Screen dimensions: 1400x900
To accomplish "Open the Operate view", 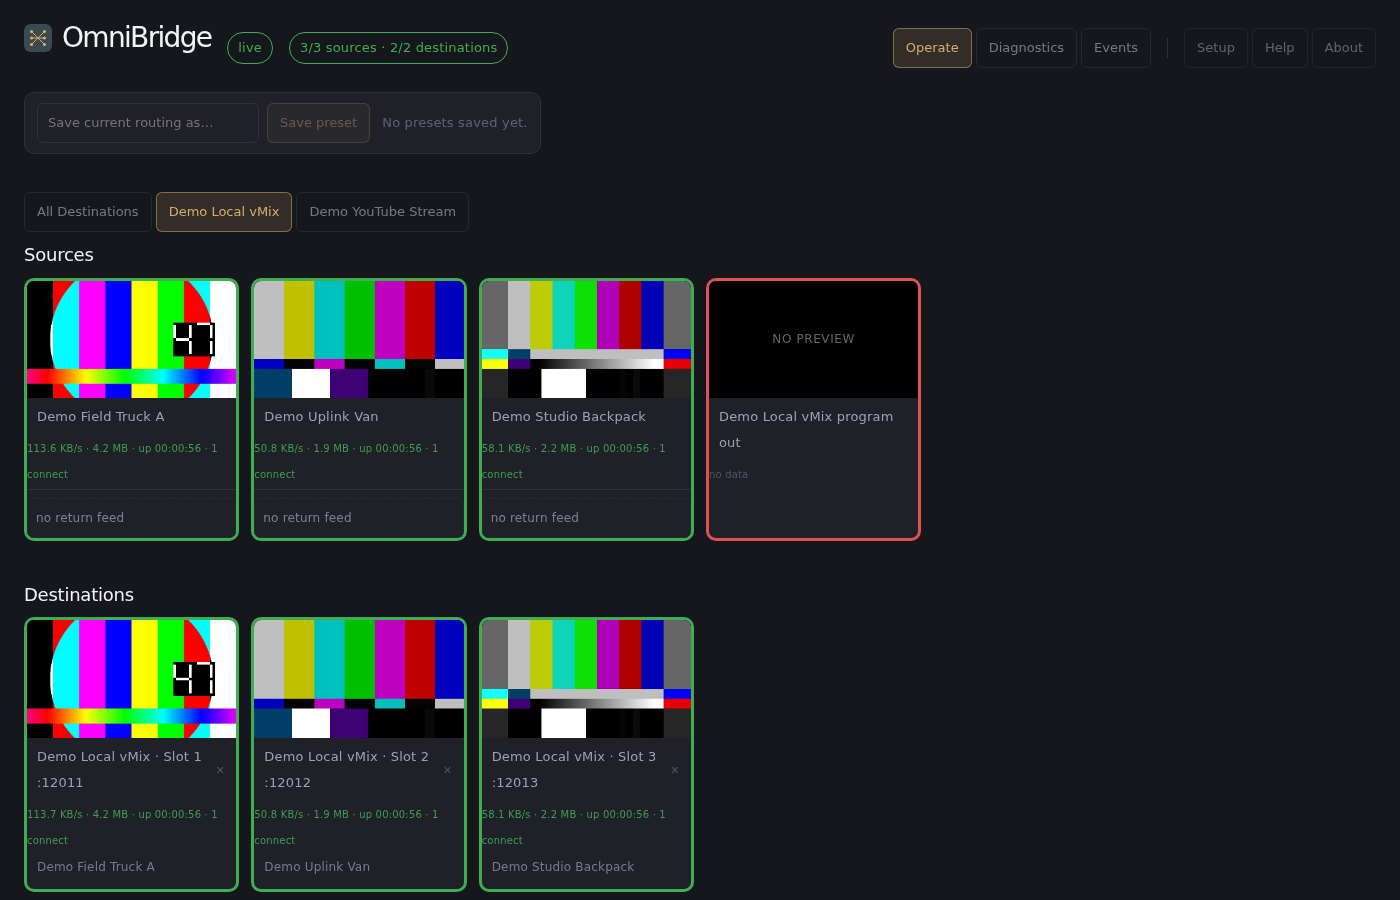I will 932,48.
